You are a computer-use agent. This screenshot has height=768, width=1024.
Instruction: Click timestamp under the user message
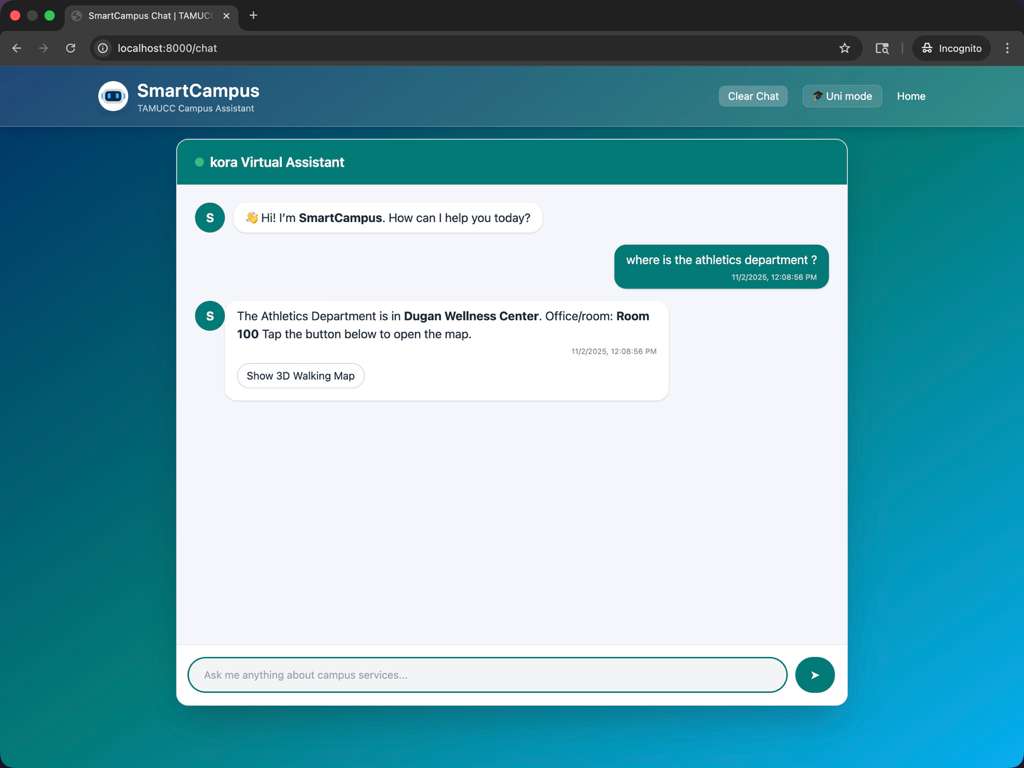[x=774, y=277]
